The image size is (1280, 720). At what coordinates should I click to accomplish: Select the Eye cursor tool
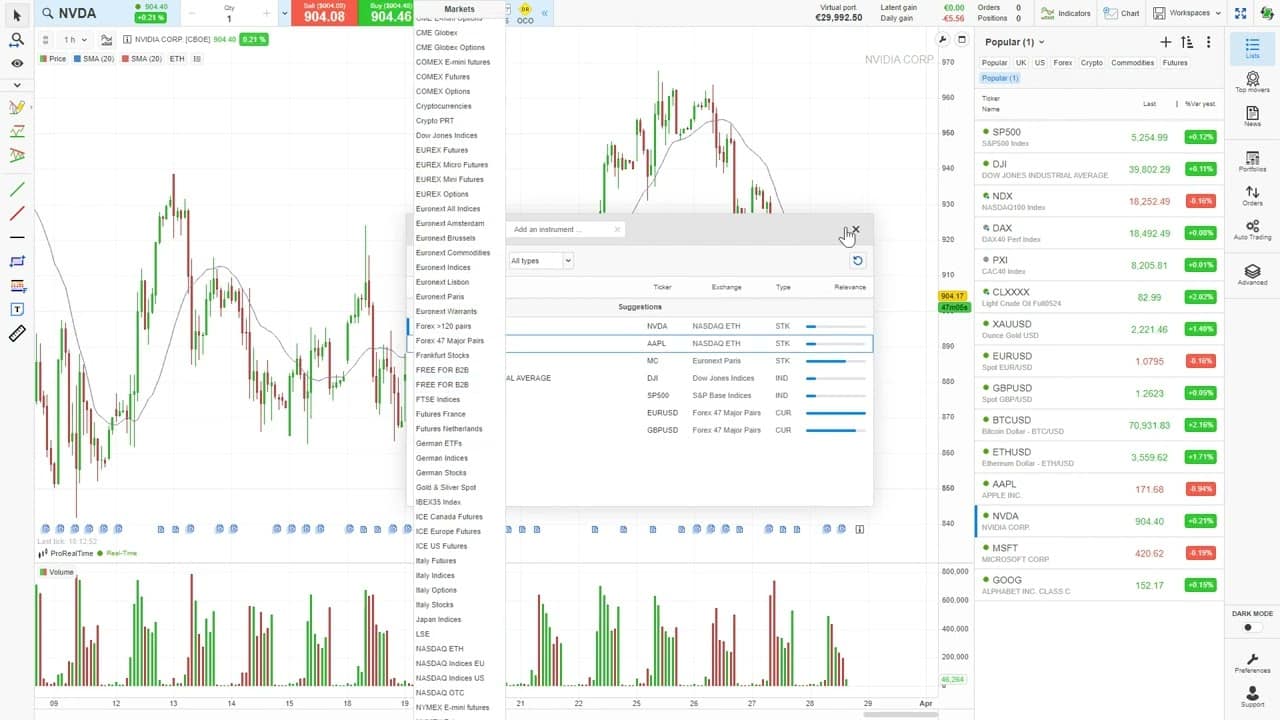[x=17, y=62]
